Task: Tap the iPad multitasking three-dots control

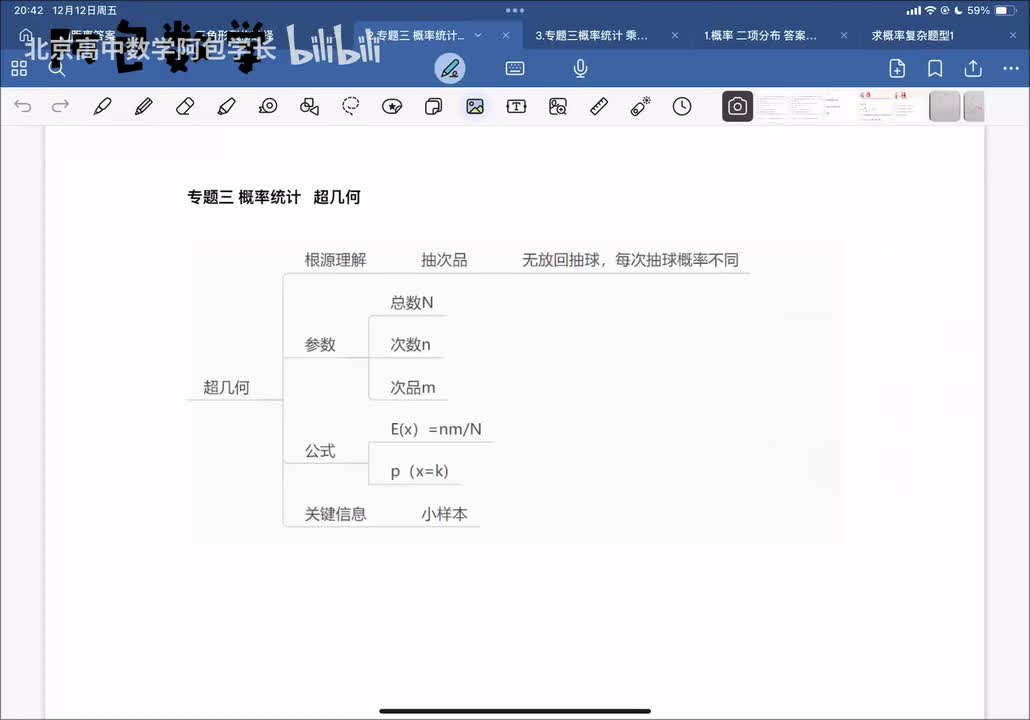Action: pyautogui.click(x=515, y=11)
